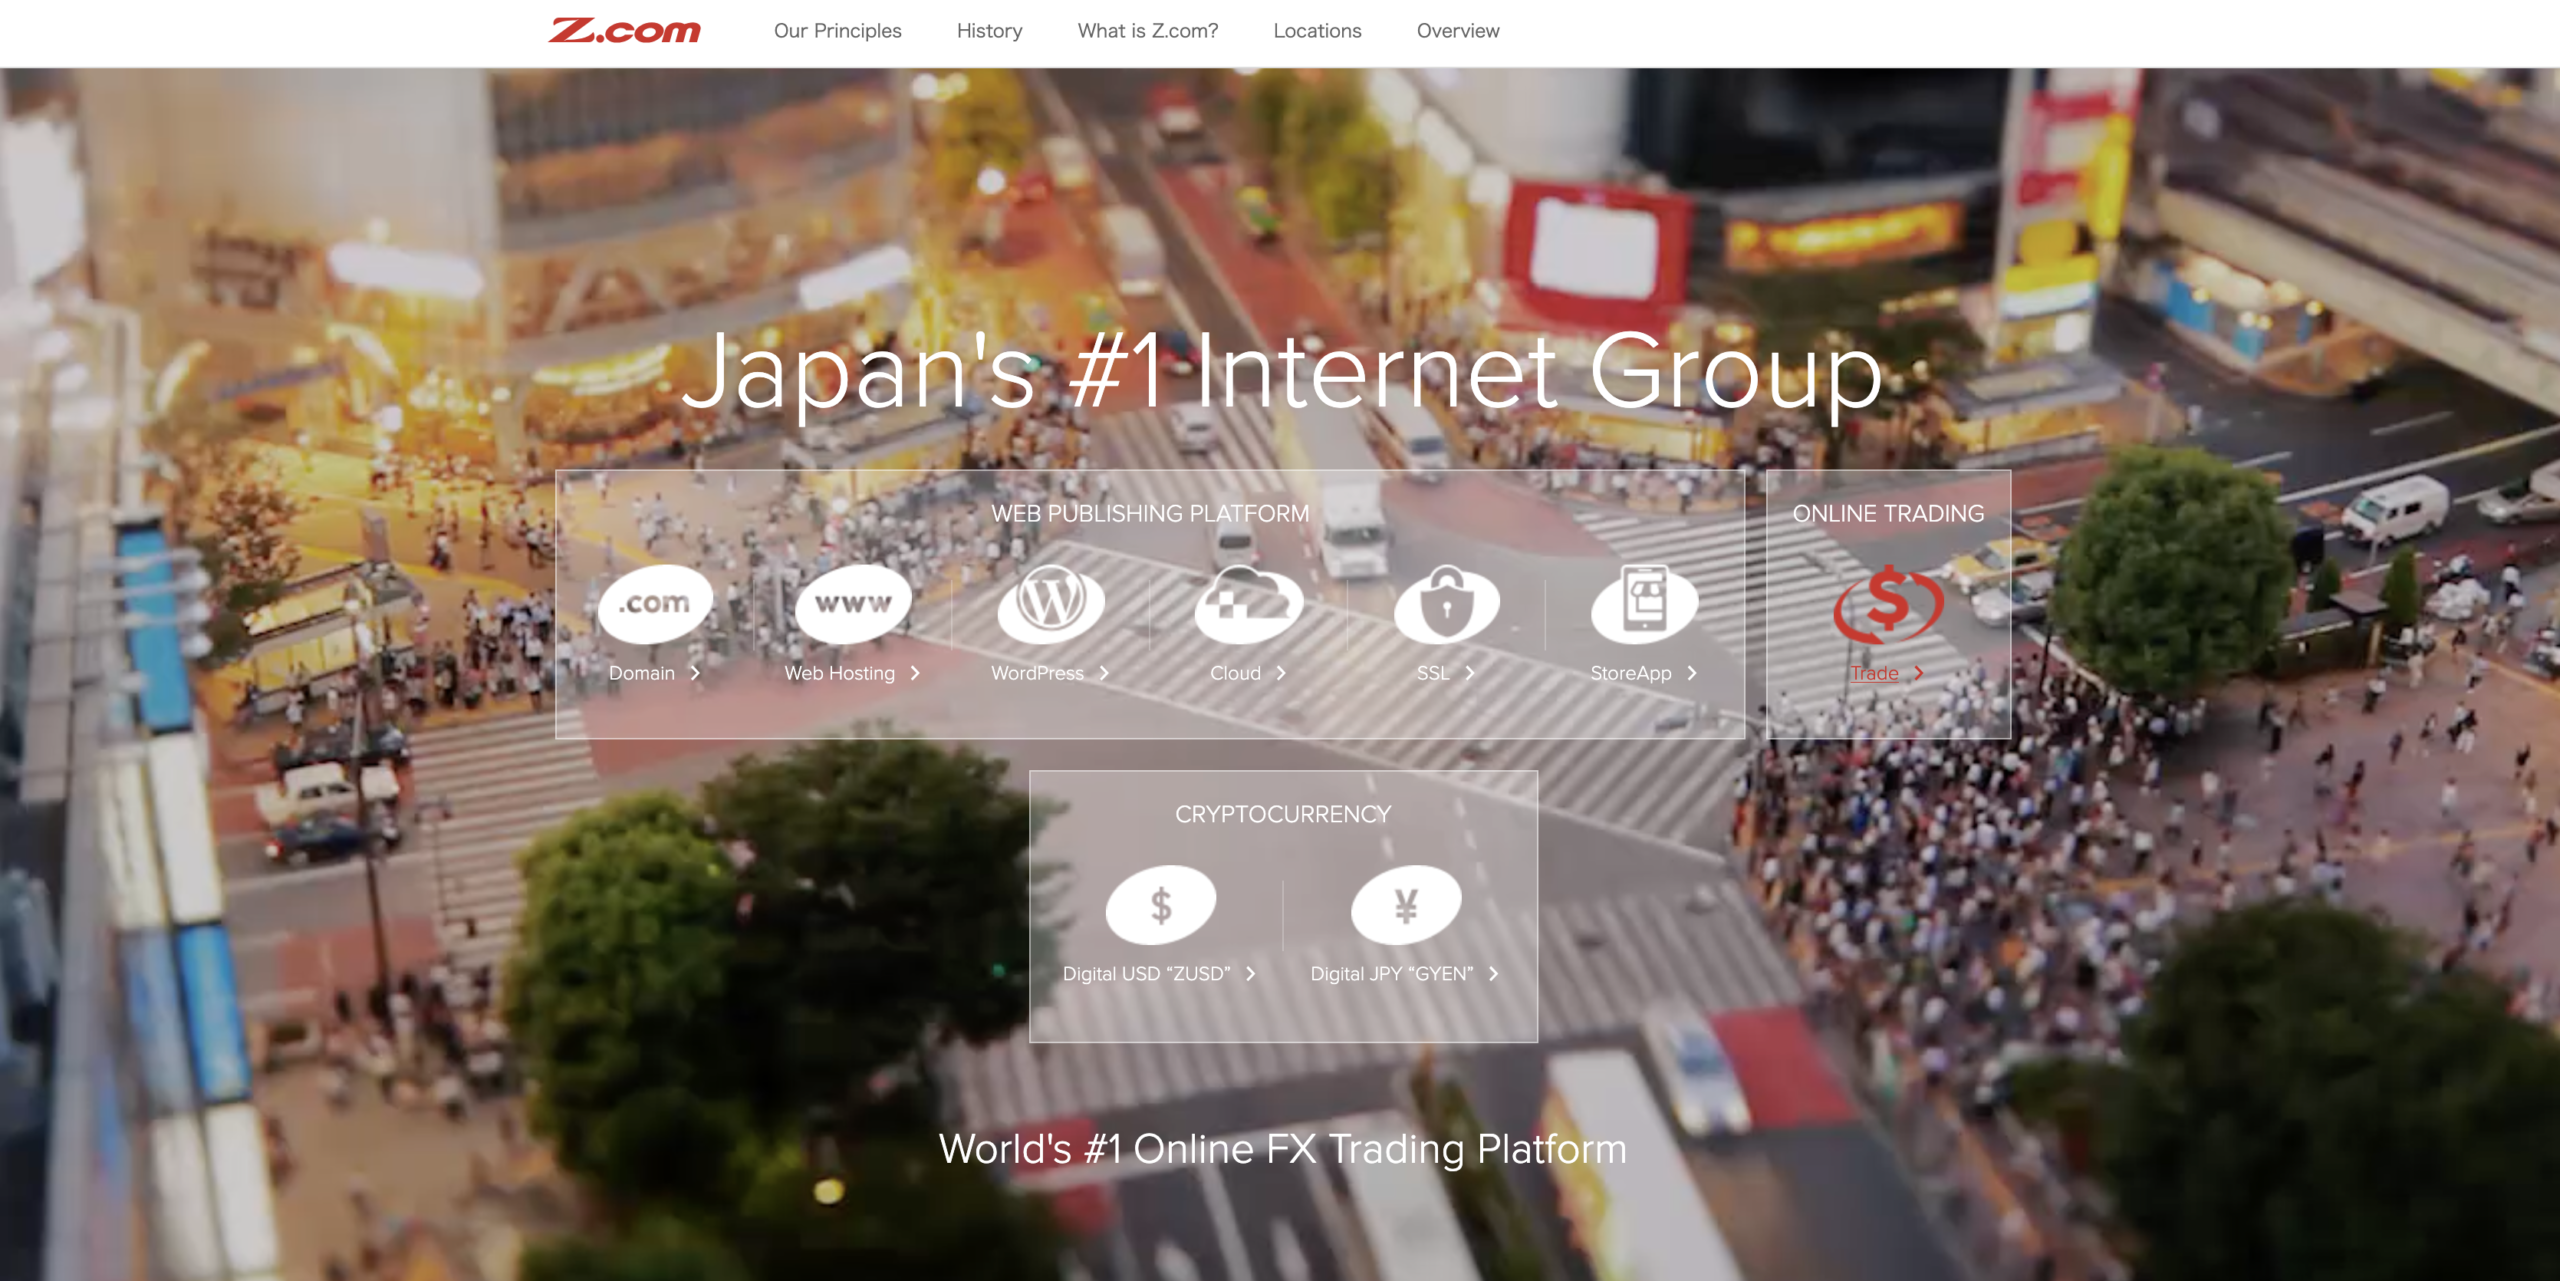Click chevron beside Web Hosting label
The height and width of the screenshot is (1281, 2560).
point(915,673)
